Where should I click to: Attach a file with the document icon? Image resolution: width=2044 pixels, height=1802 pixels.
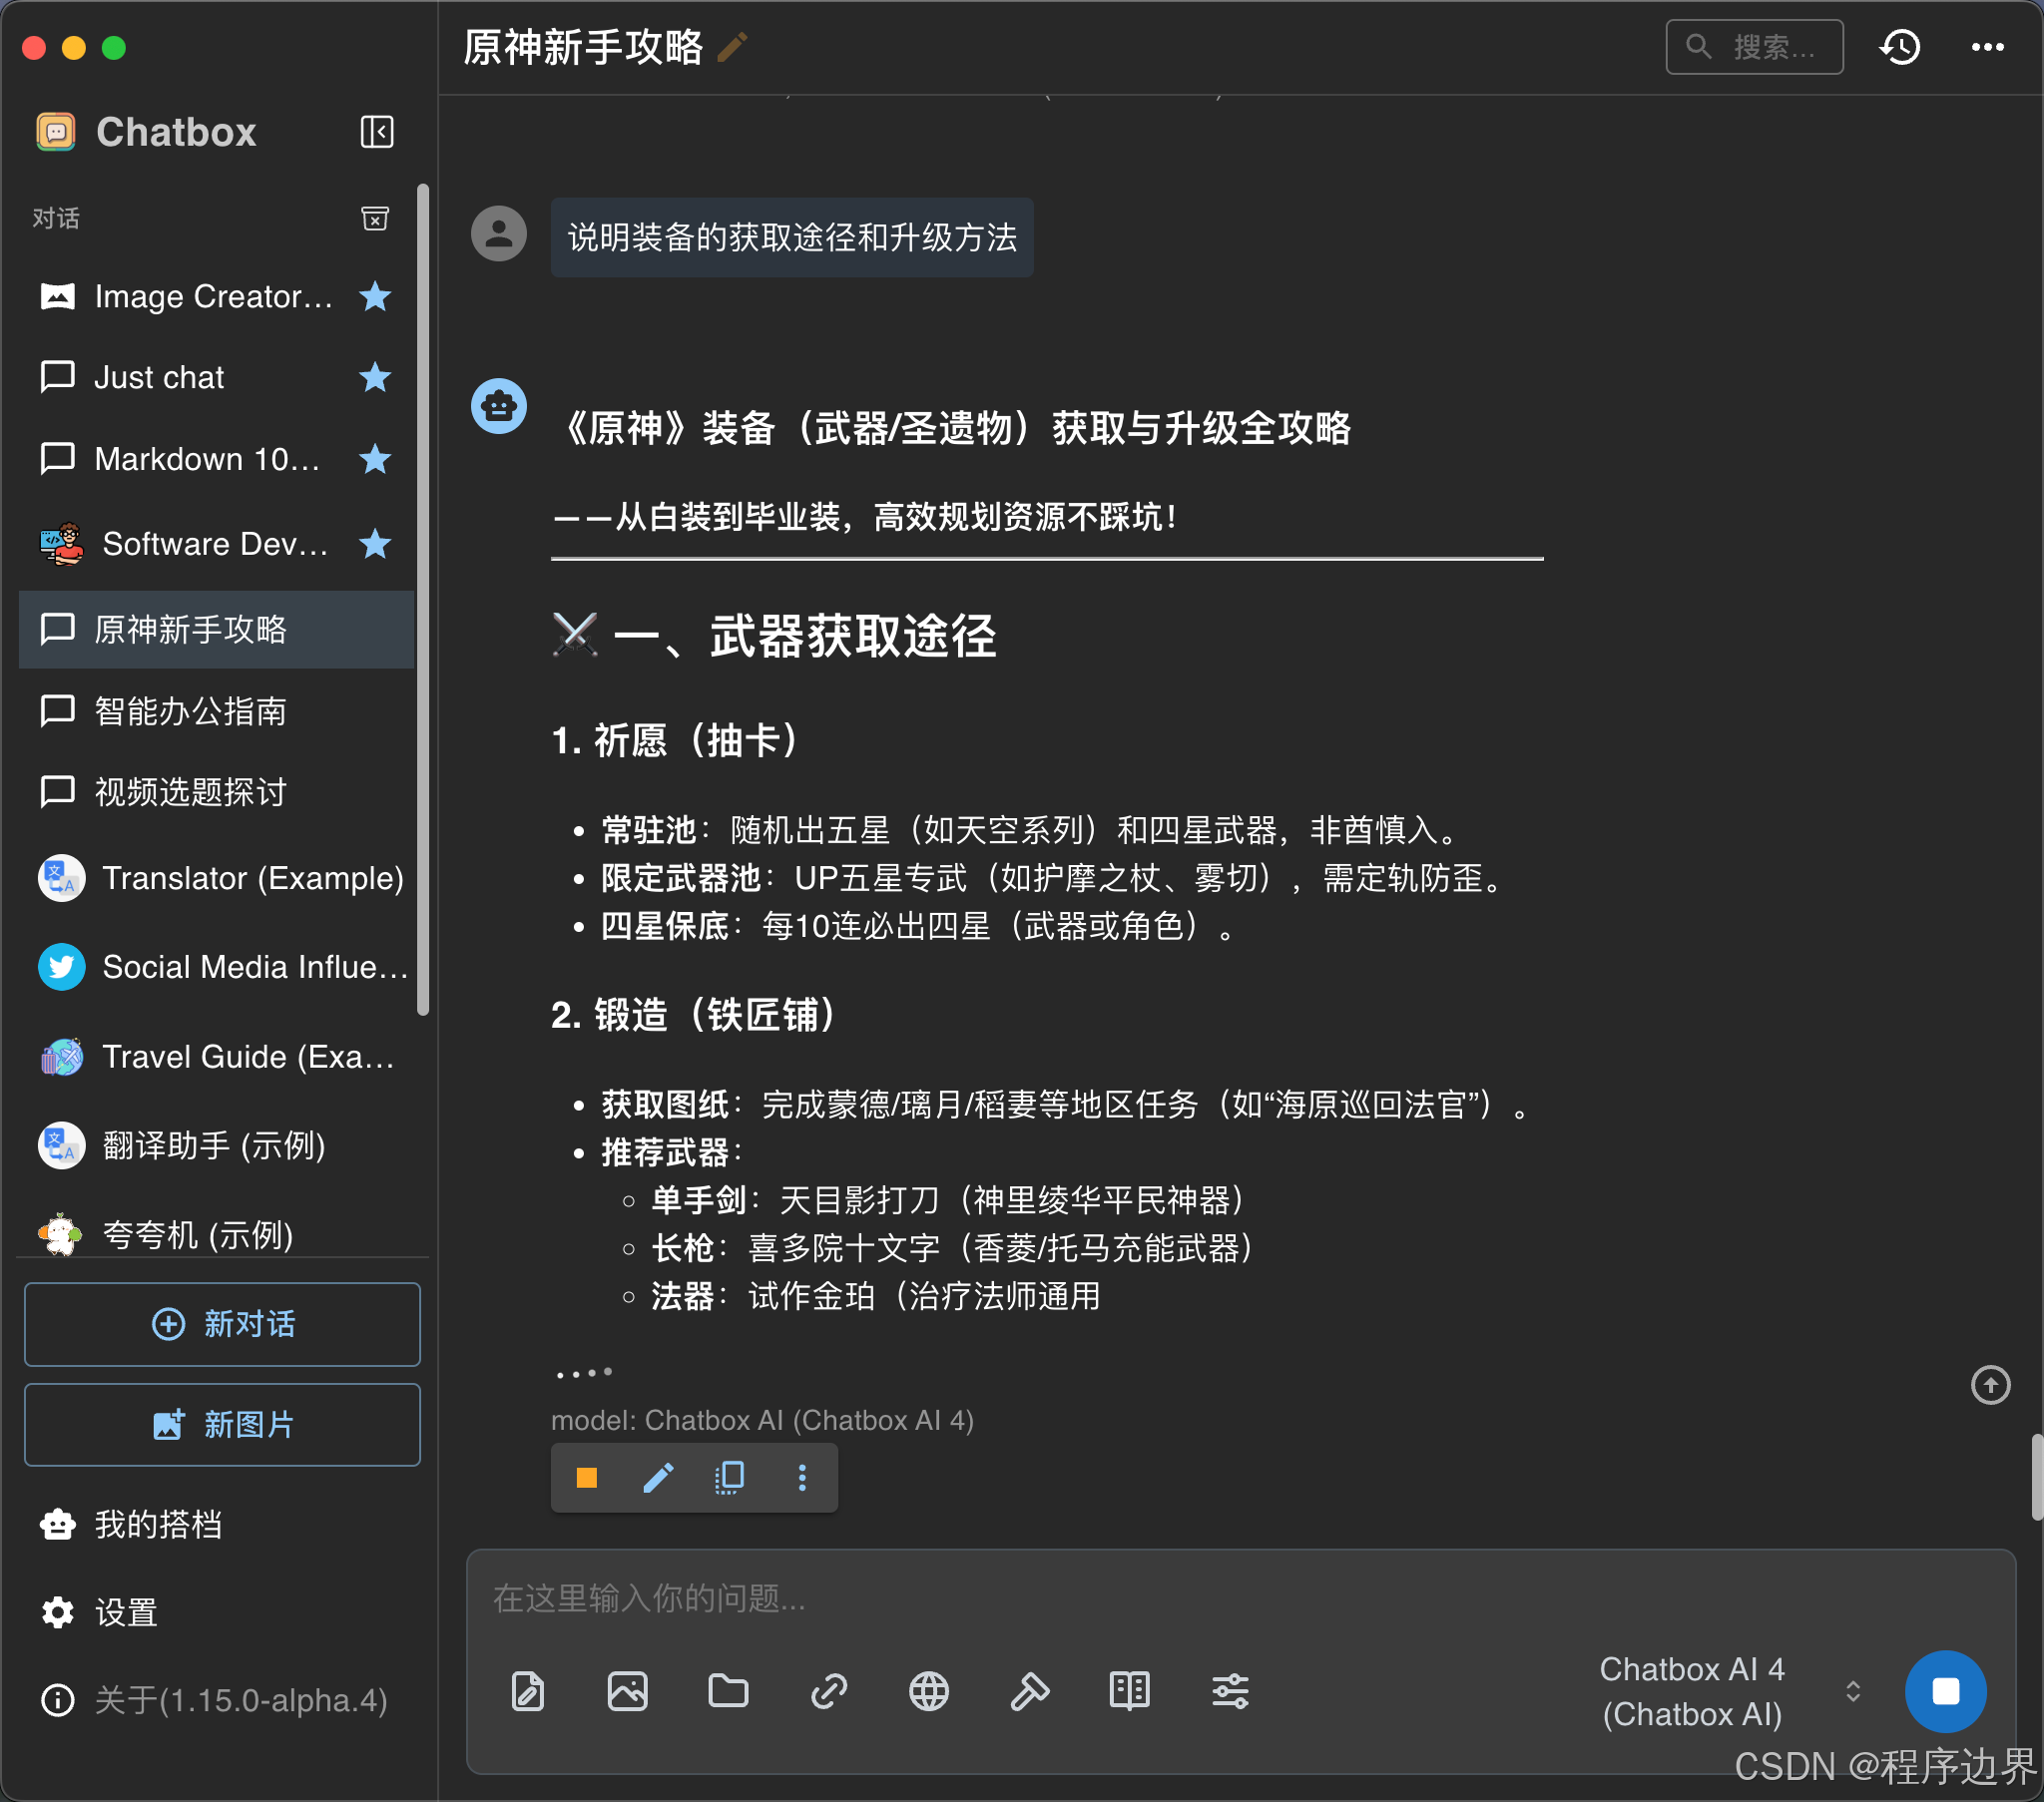pyautogui.click(x=527, y=1691)
